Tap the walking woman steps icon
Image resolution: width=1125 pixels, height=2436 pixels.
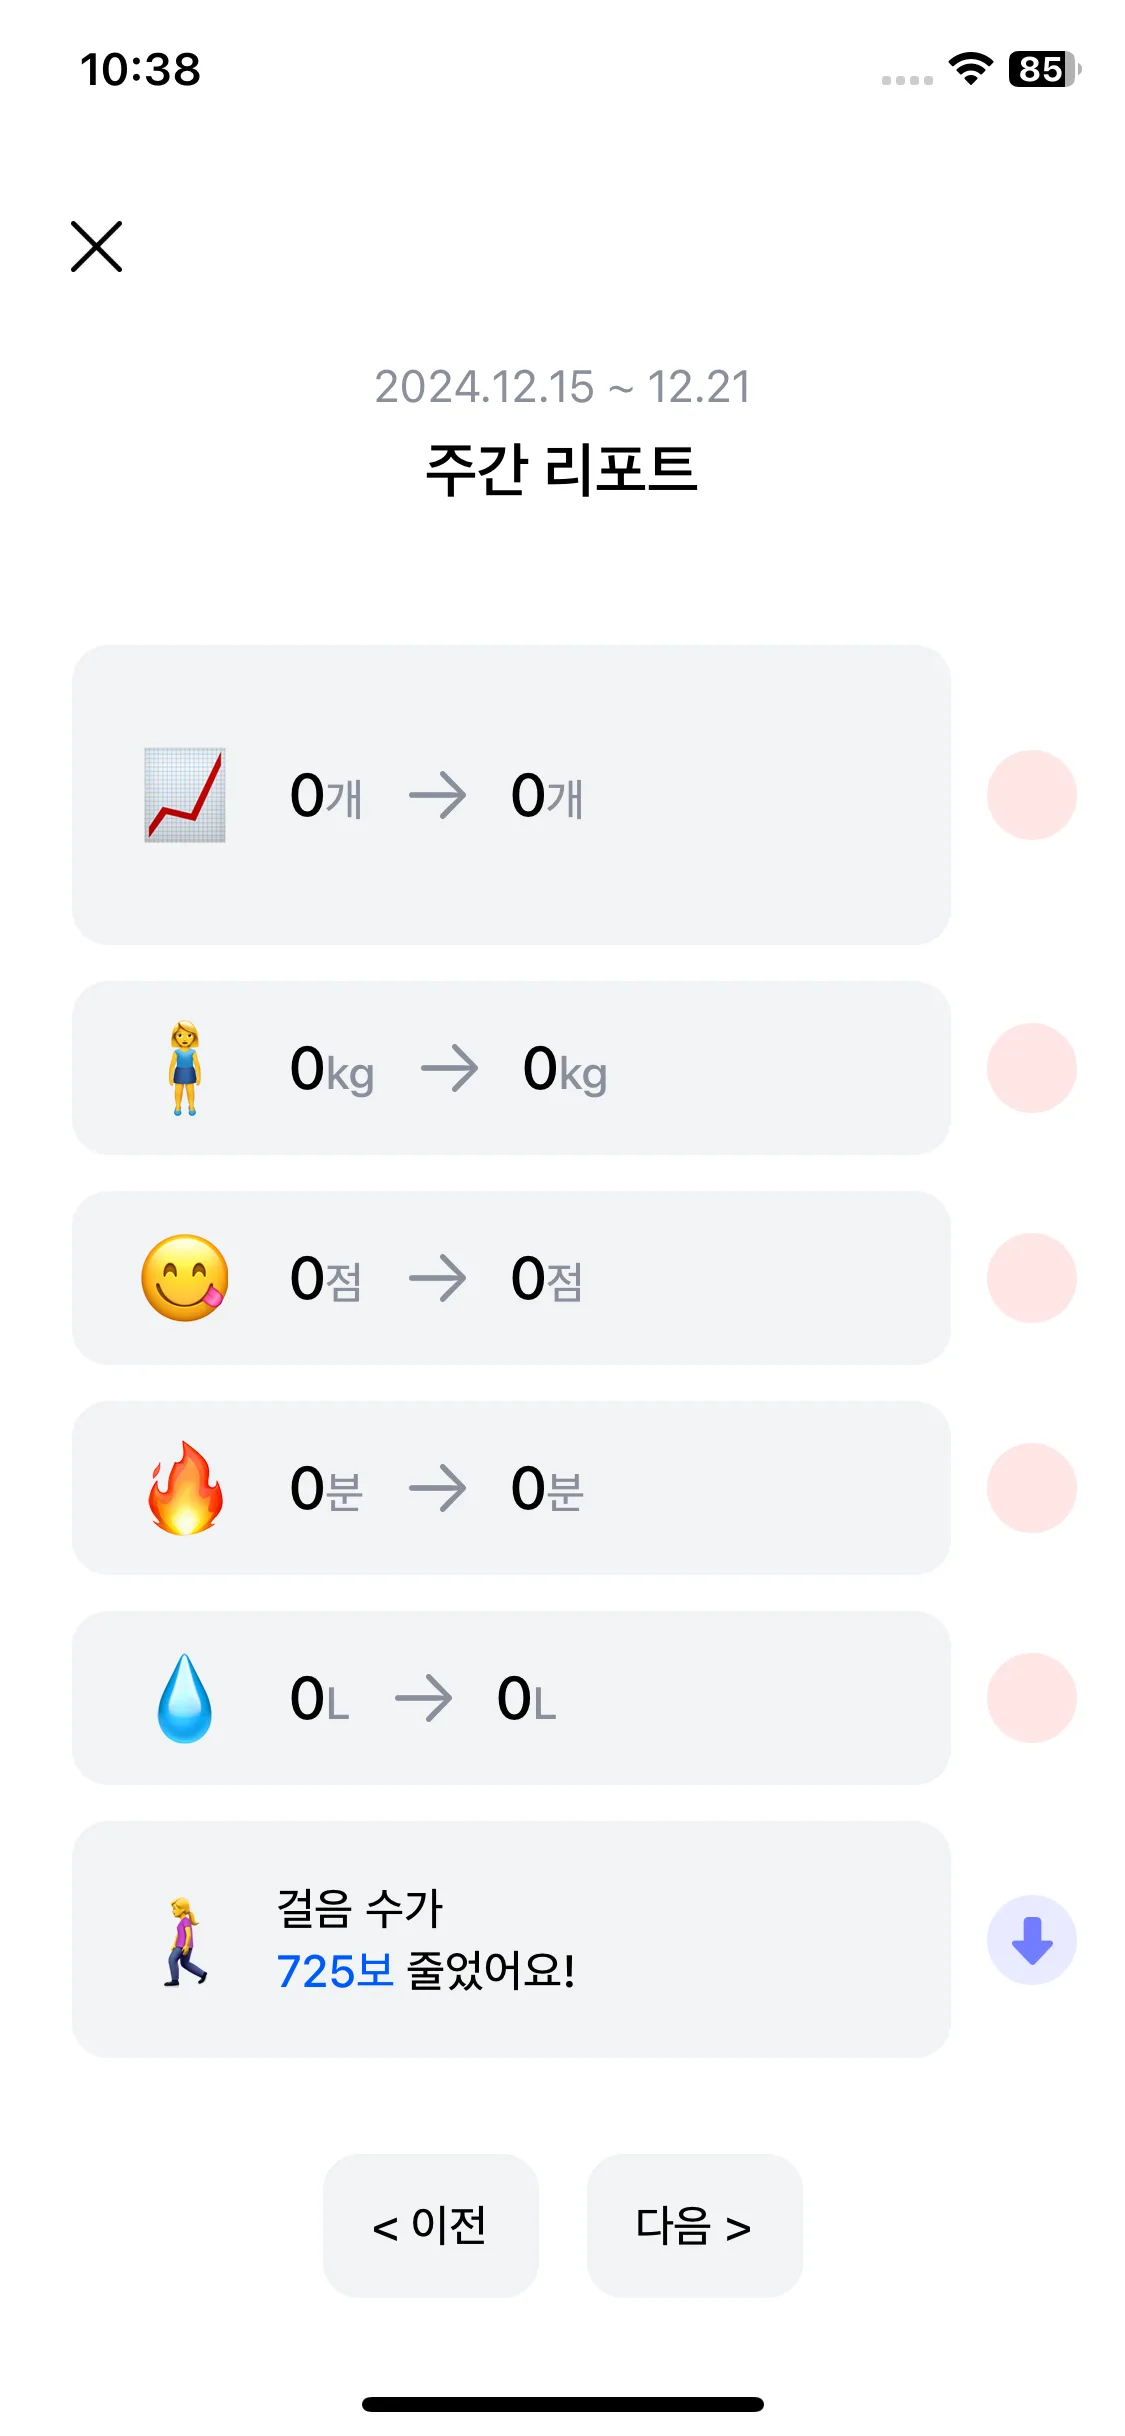tap(185, 1940)
